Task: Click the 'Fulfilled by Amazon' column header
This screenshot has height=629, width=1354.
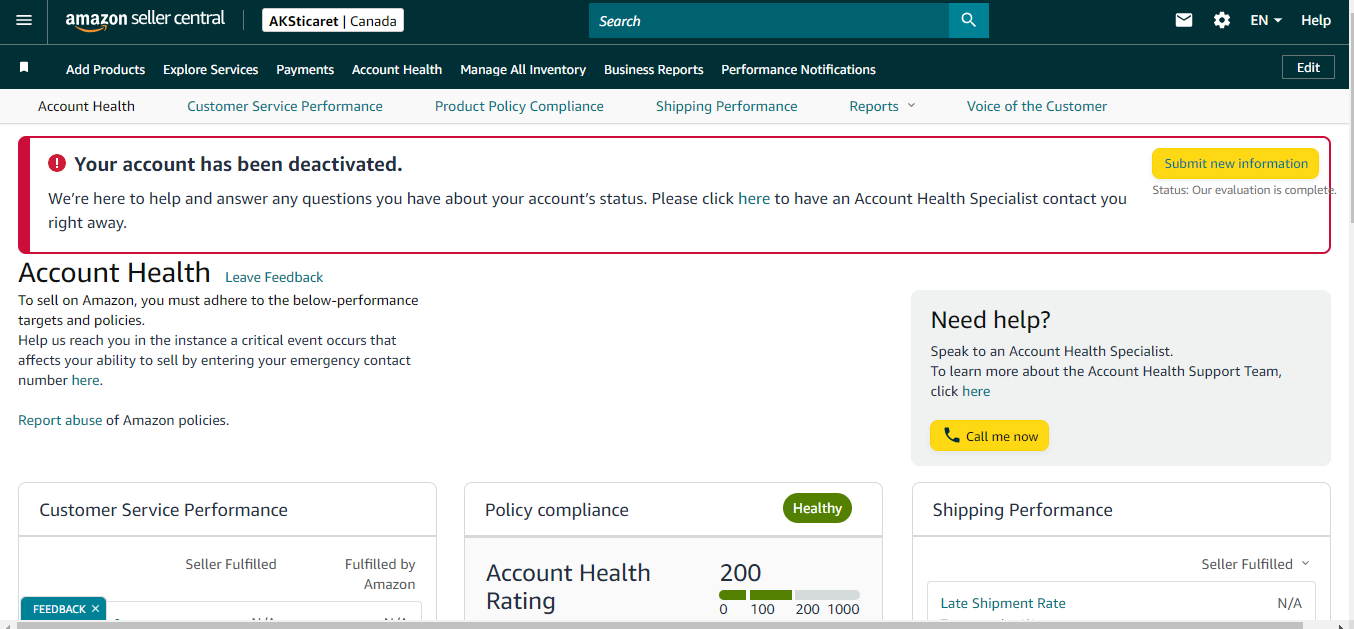Action: (380, 574)
